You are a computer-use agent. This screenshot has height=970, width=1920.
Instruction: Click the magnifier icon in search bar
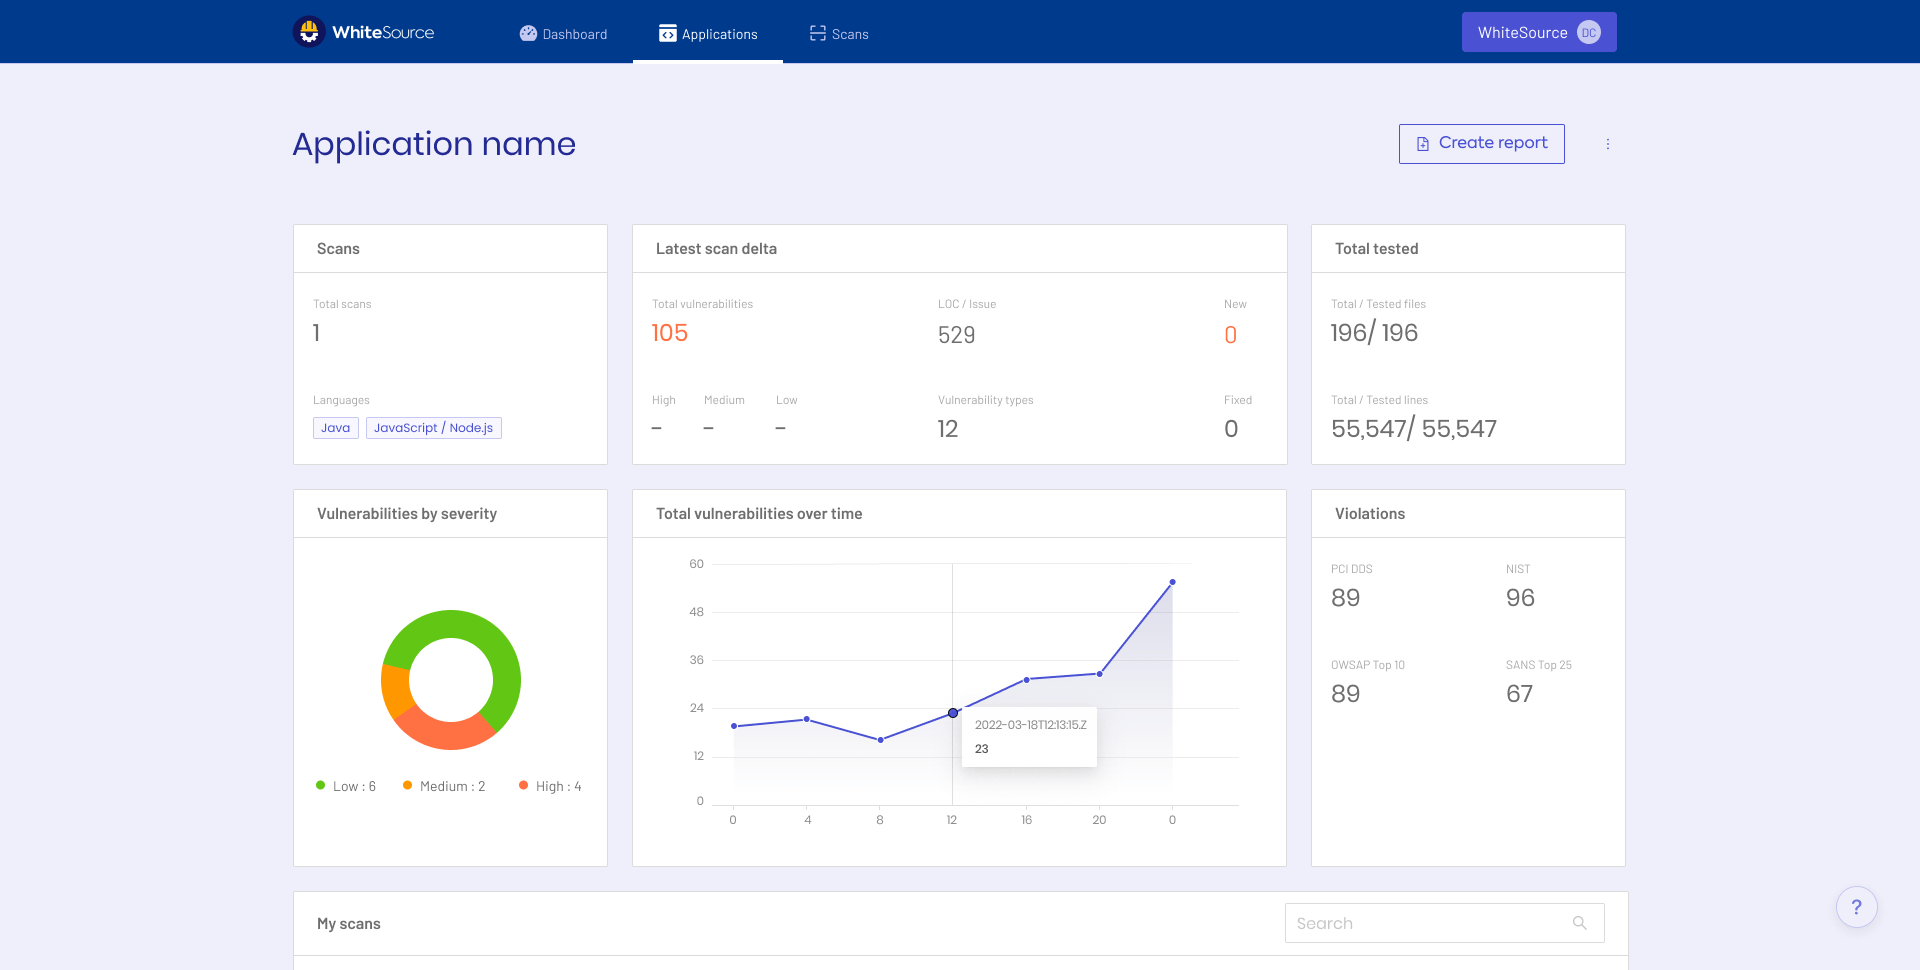(1580, 923)
